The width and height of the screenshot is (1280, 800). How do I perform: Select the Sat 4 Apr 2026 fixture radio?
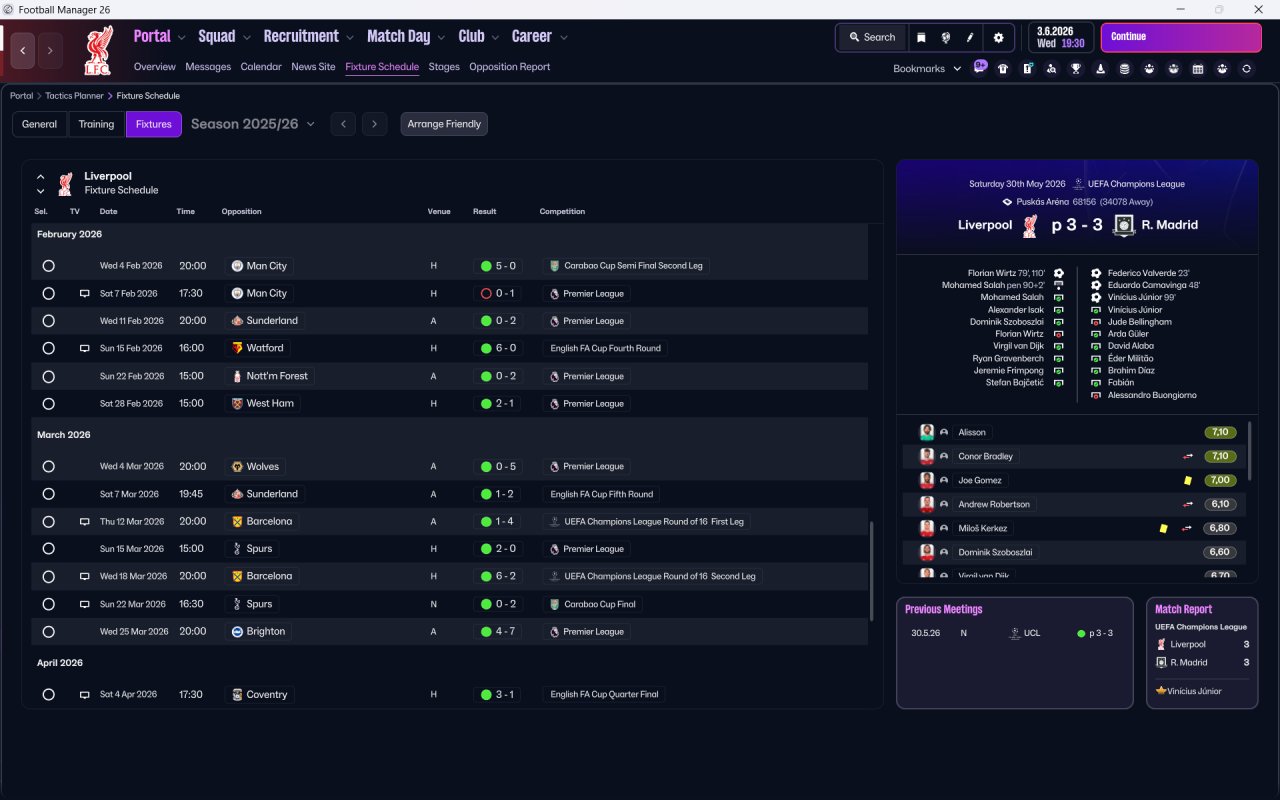48,695
